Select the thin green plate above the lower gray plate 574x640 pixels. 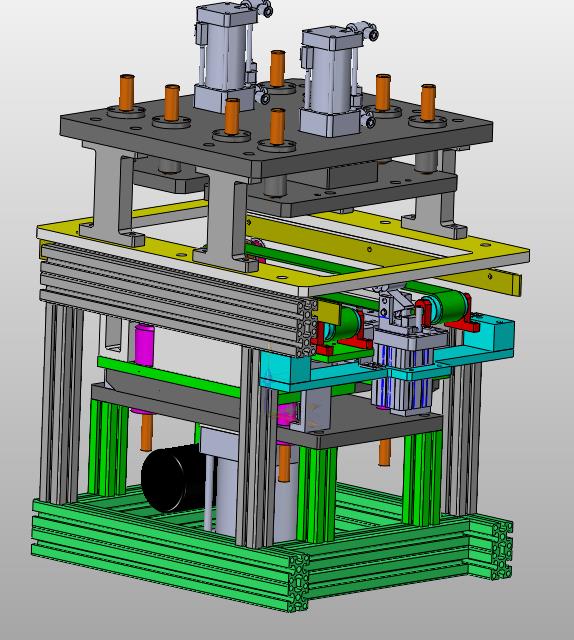[171, 376]
